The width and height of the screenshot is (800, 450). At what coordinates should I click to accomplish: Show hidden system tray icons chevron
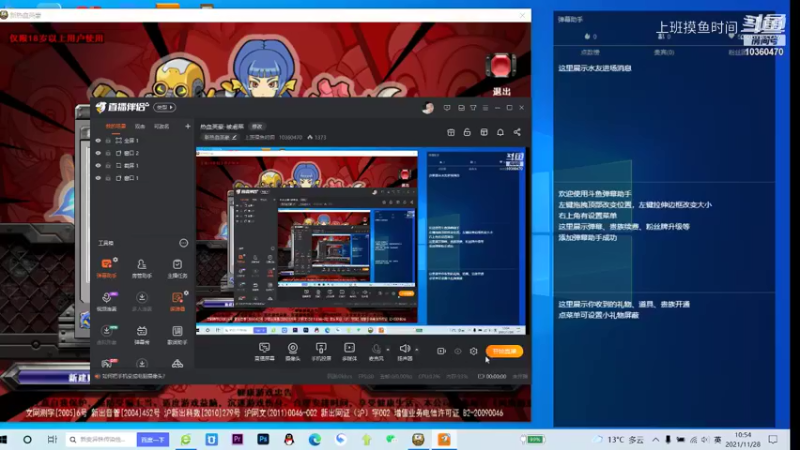(656, 439)
